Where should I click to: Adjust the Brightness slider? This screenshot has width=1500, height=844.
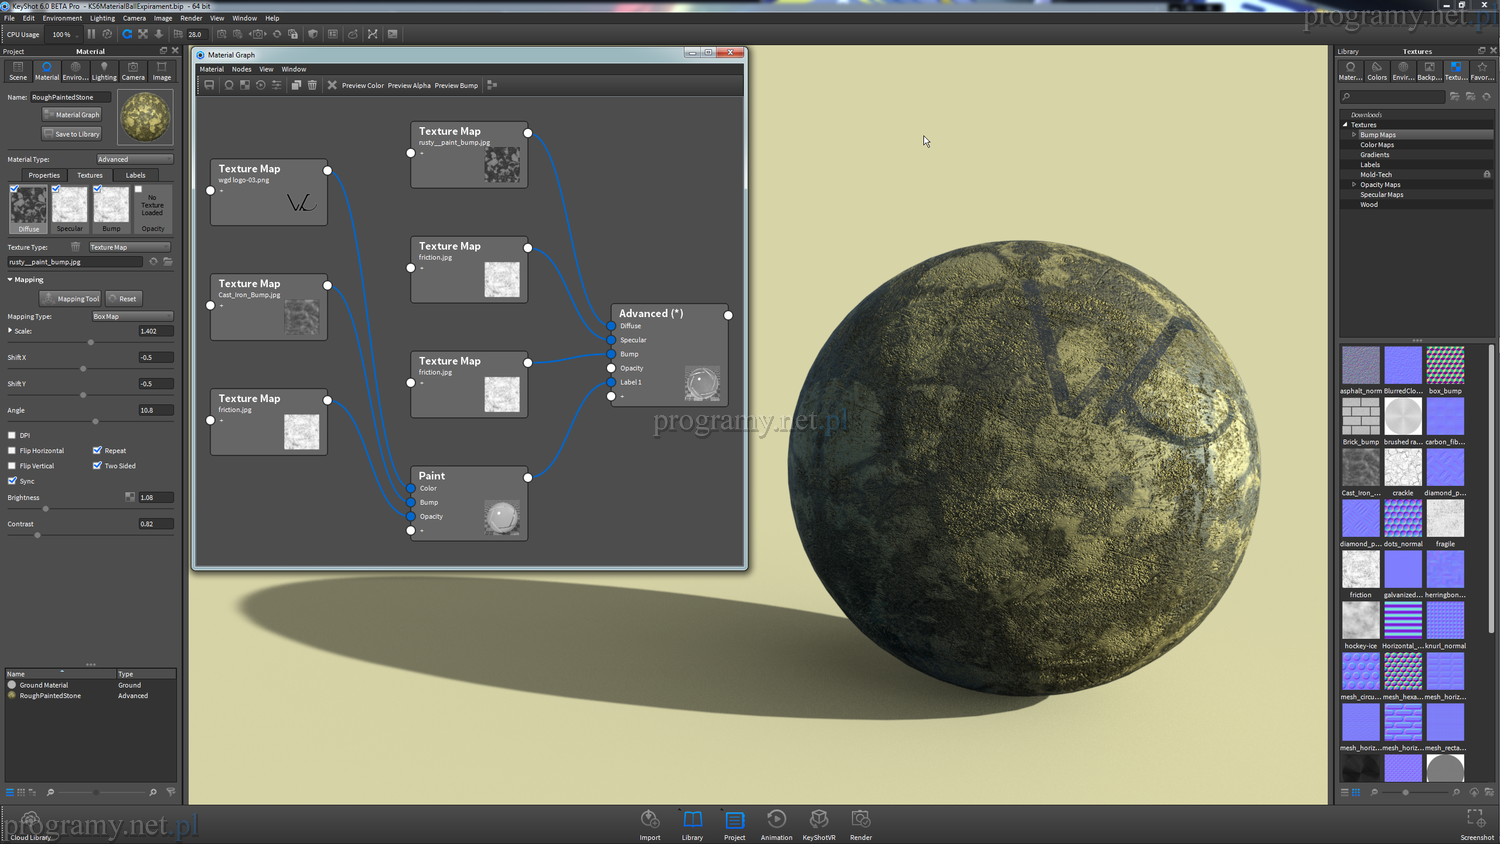click(45, 509)
